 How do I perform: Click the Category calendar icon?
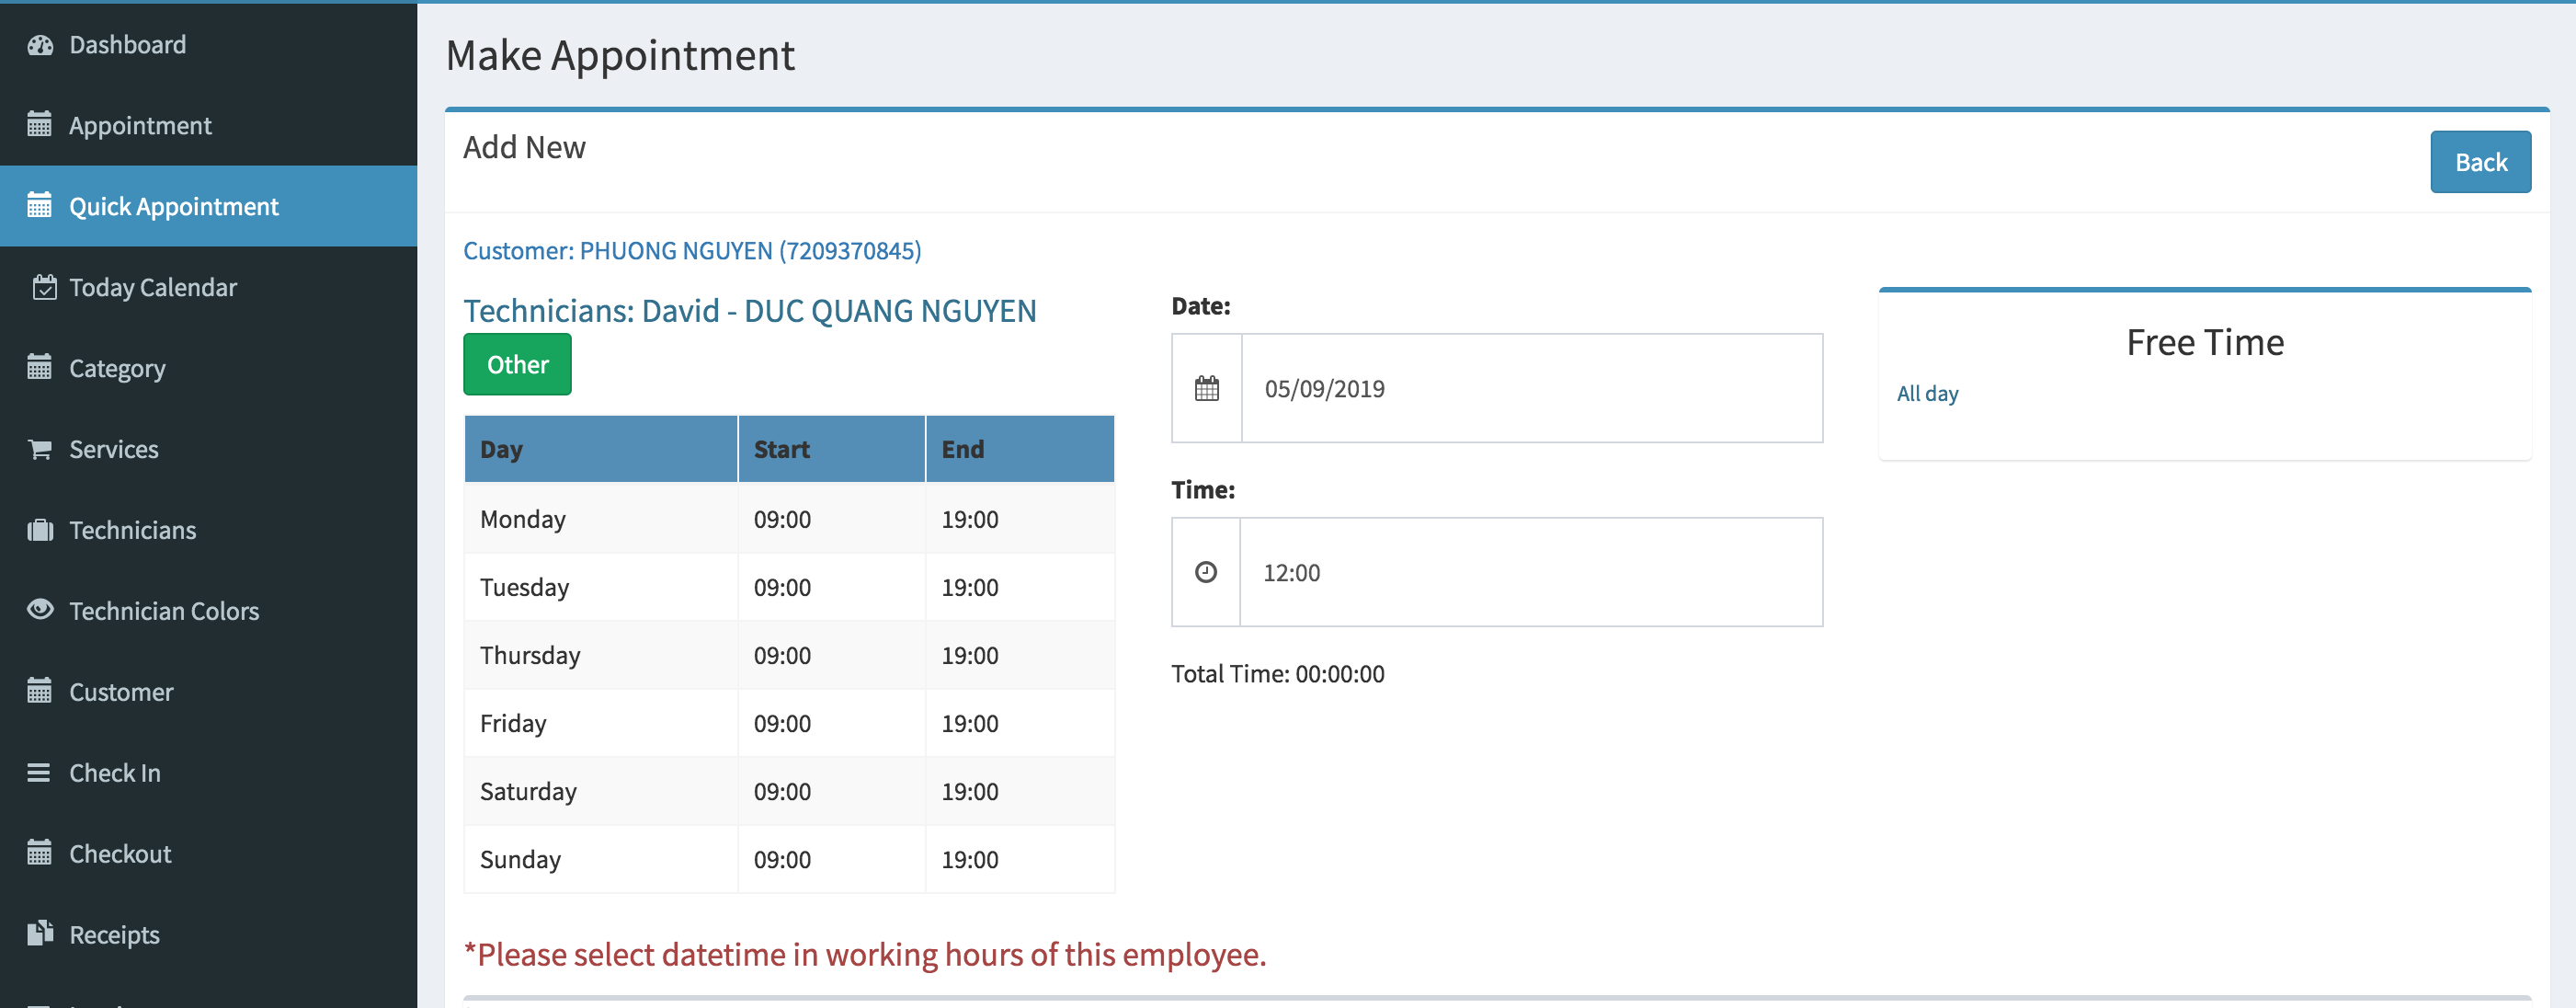coord(39,368)
